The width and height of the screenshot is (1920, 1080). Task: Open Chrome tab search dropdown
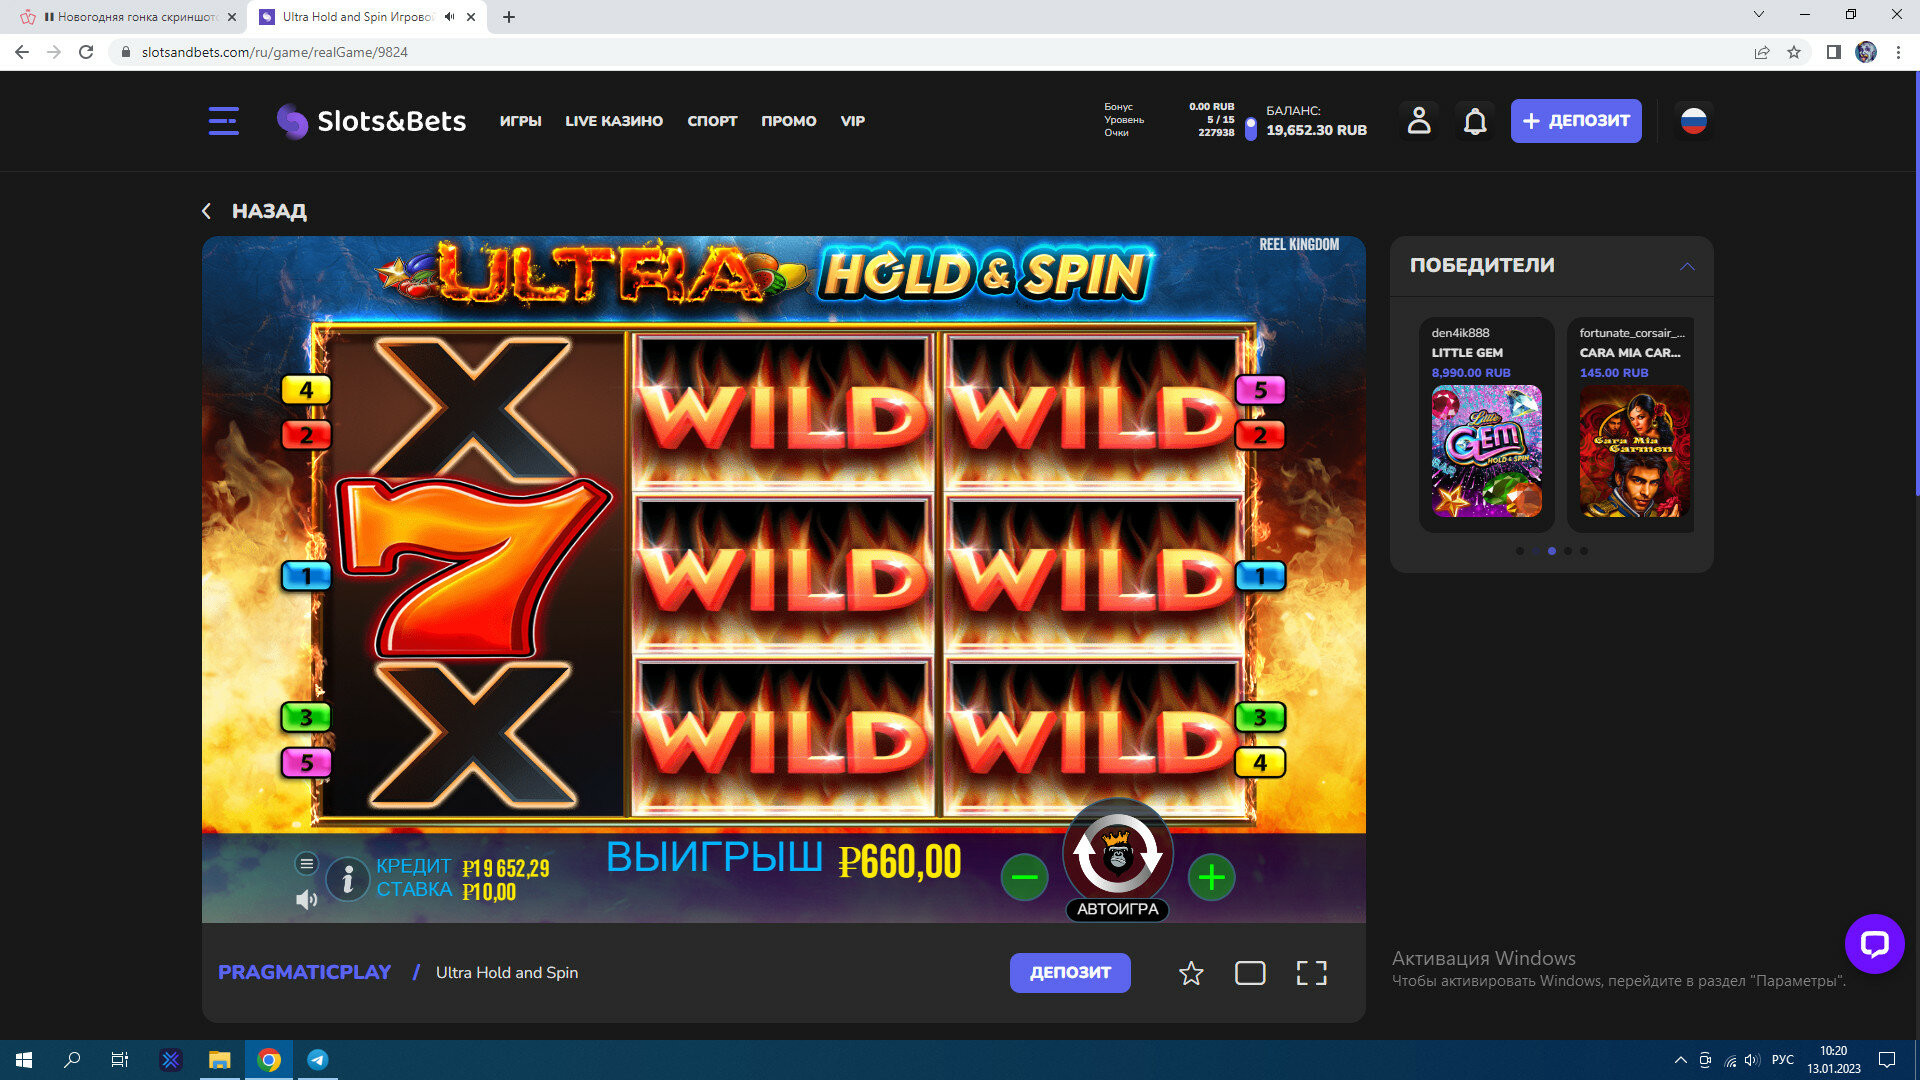tap(1758, 15)
